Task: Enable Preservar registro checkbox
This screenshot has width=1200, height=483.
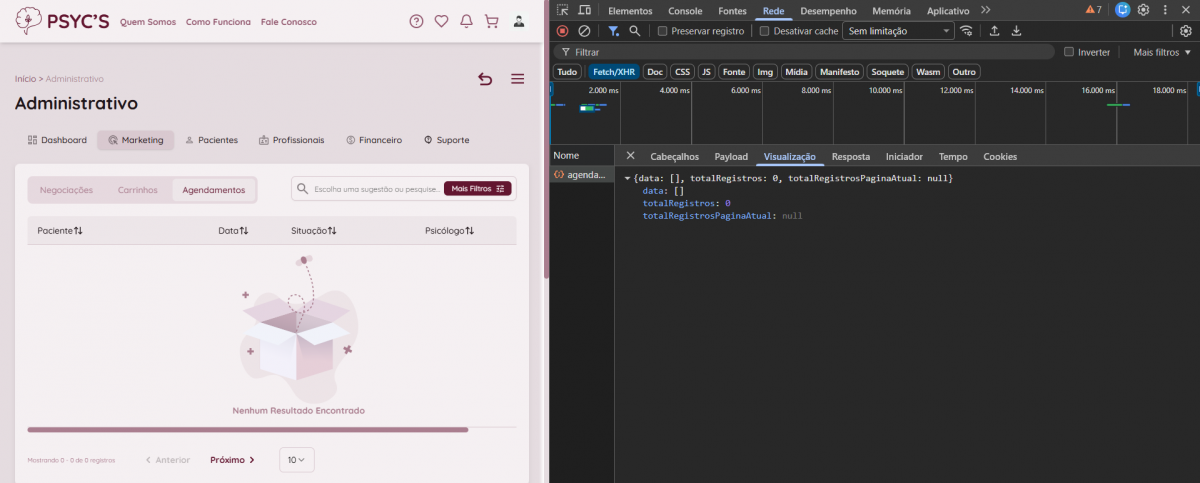Action: 662,31
